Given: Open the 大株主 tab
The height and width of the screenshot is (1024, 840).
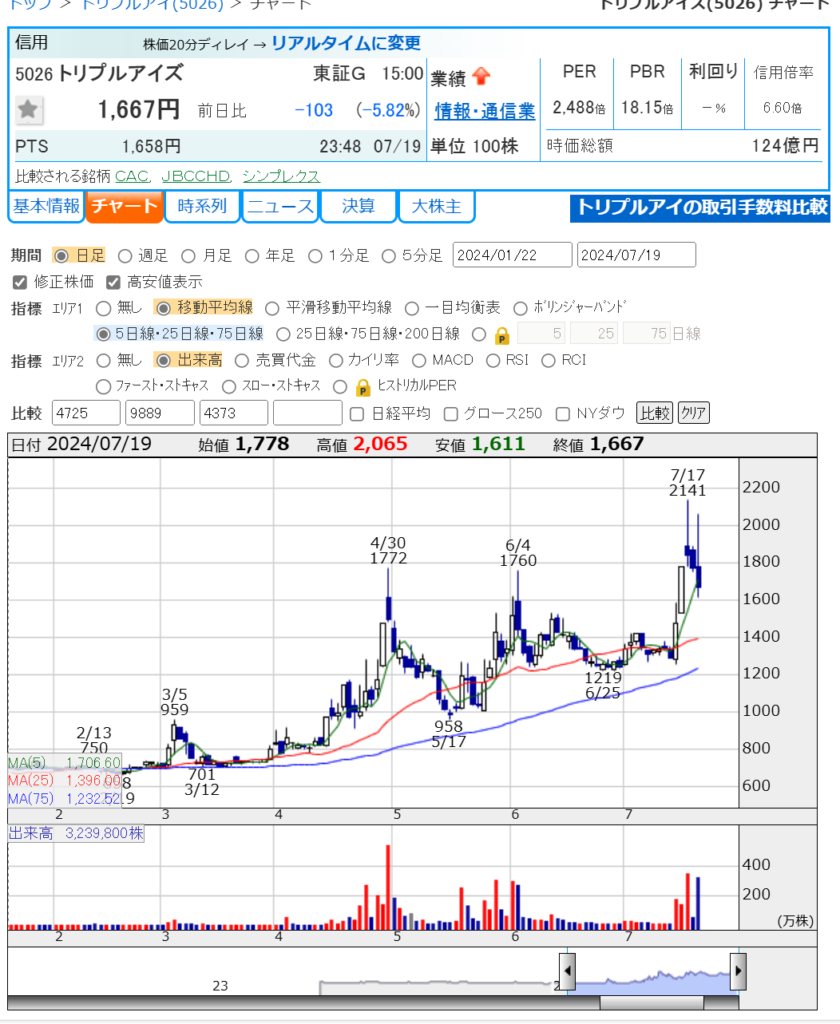Looking at the screenshot, I should [437, 207].
